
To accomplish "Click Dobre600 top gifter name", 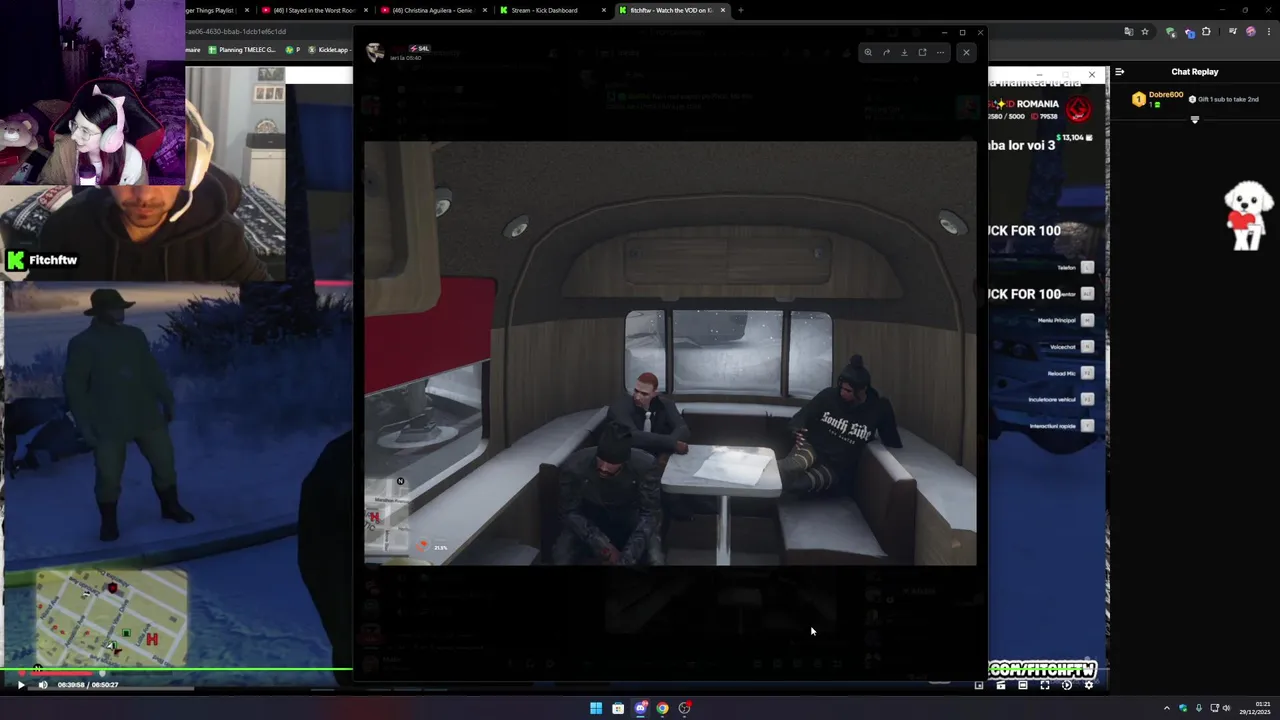I will pos(1165,95).
